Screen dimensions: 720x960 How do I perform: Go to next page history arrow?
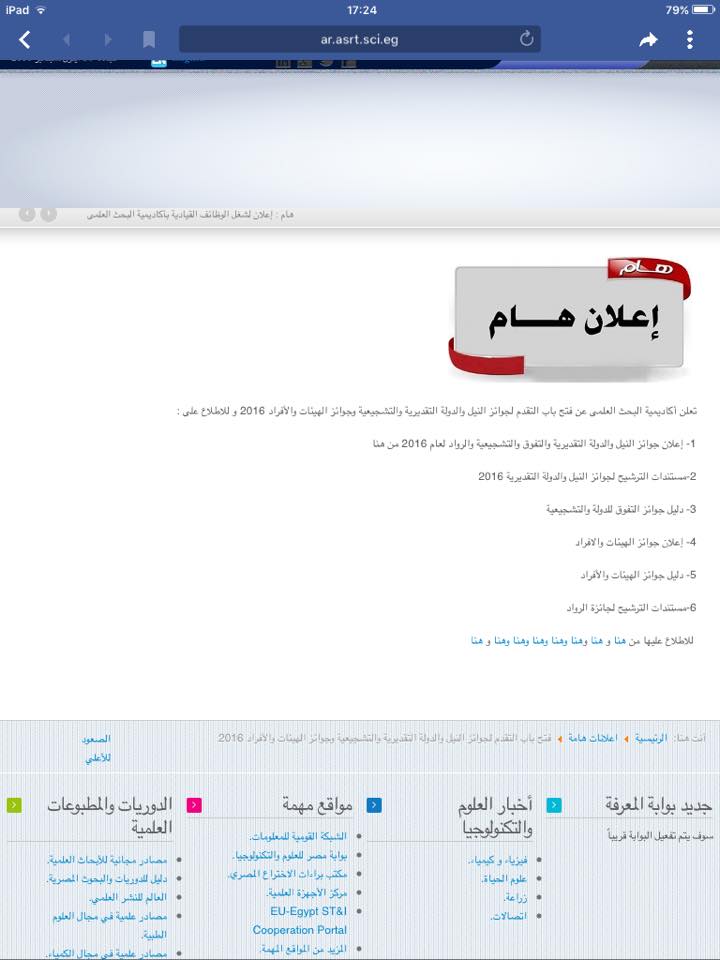coord(108,40)
